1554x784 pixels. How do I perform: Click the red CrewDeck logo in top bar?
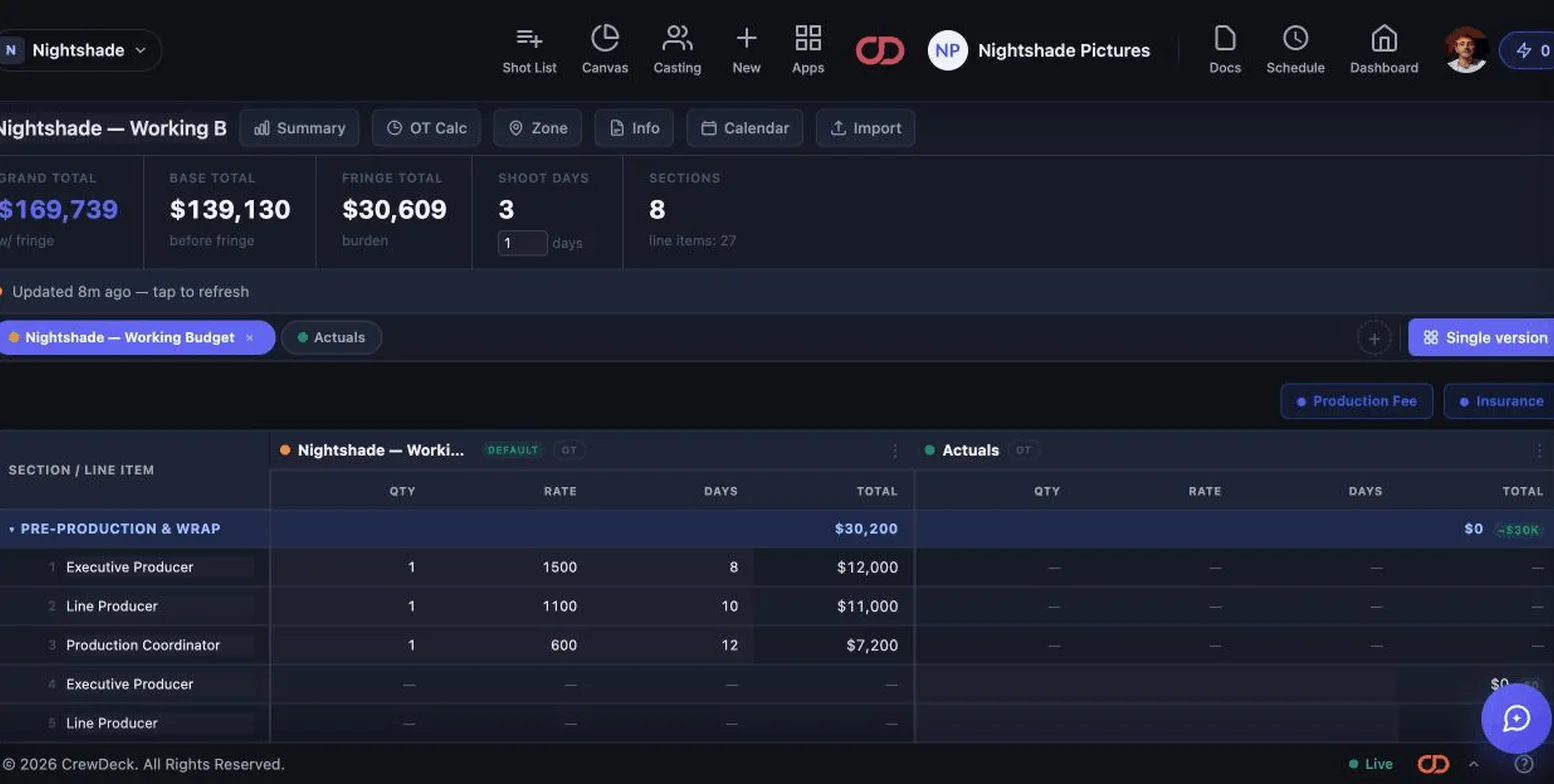click(880, 50)
